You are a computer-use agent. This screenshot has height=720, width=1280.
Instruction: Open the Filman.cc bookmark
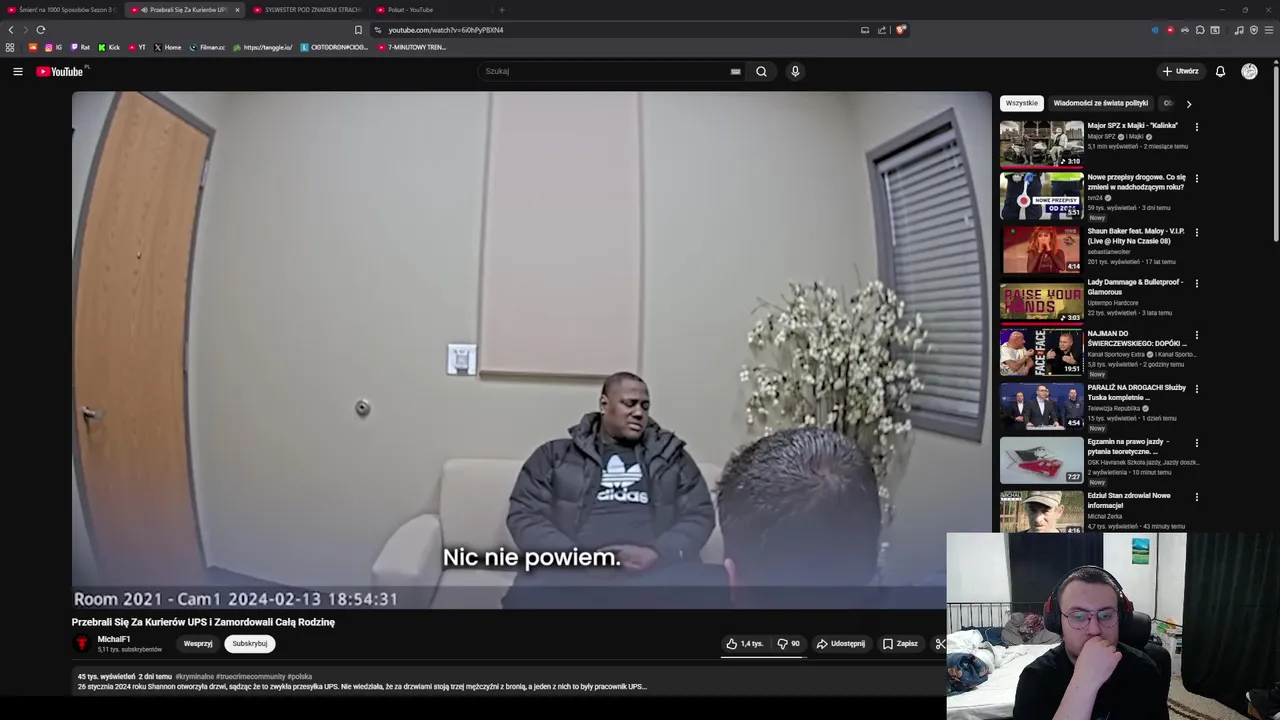207,47
